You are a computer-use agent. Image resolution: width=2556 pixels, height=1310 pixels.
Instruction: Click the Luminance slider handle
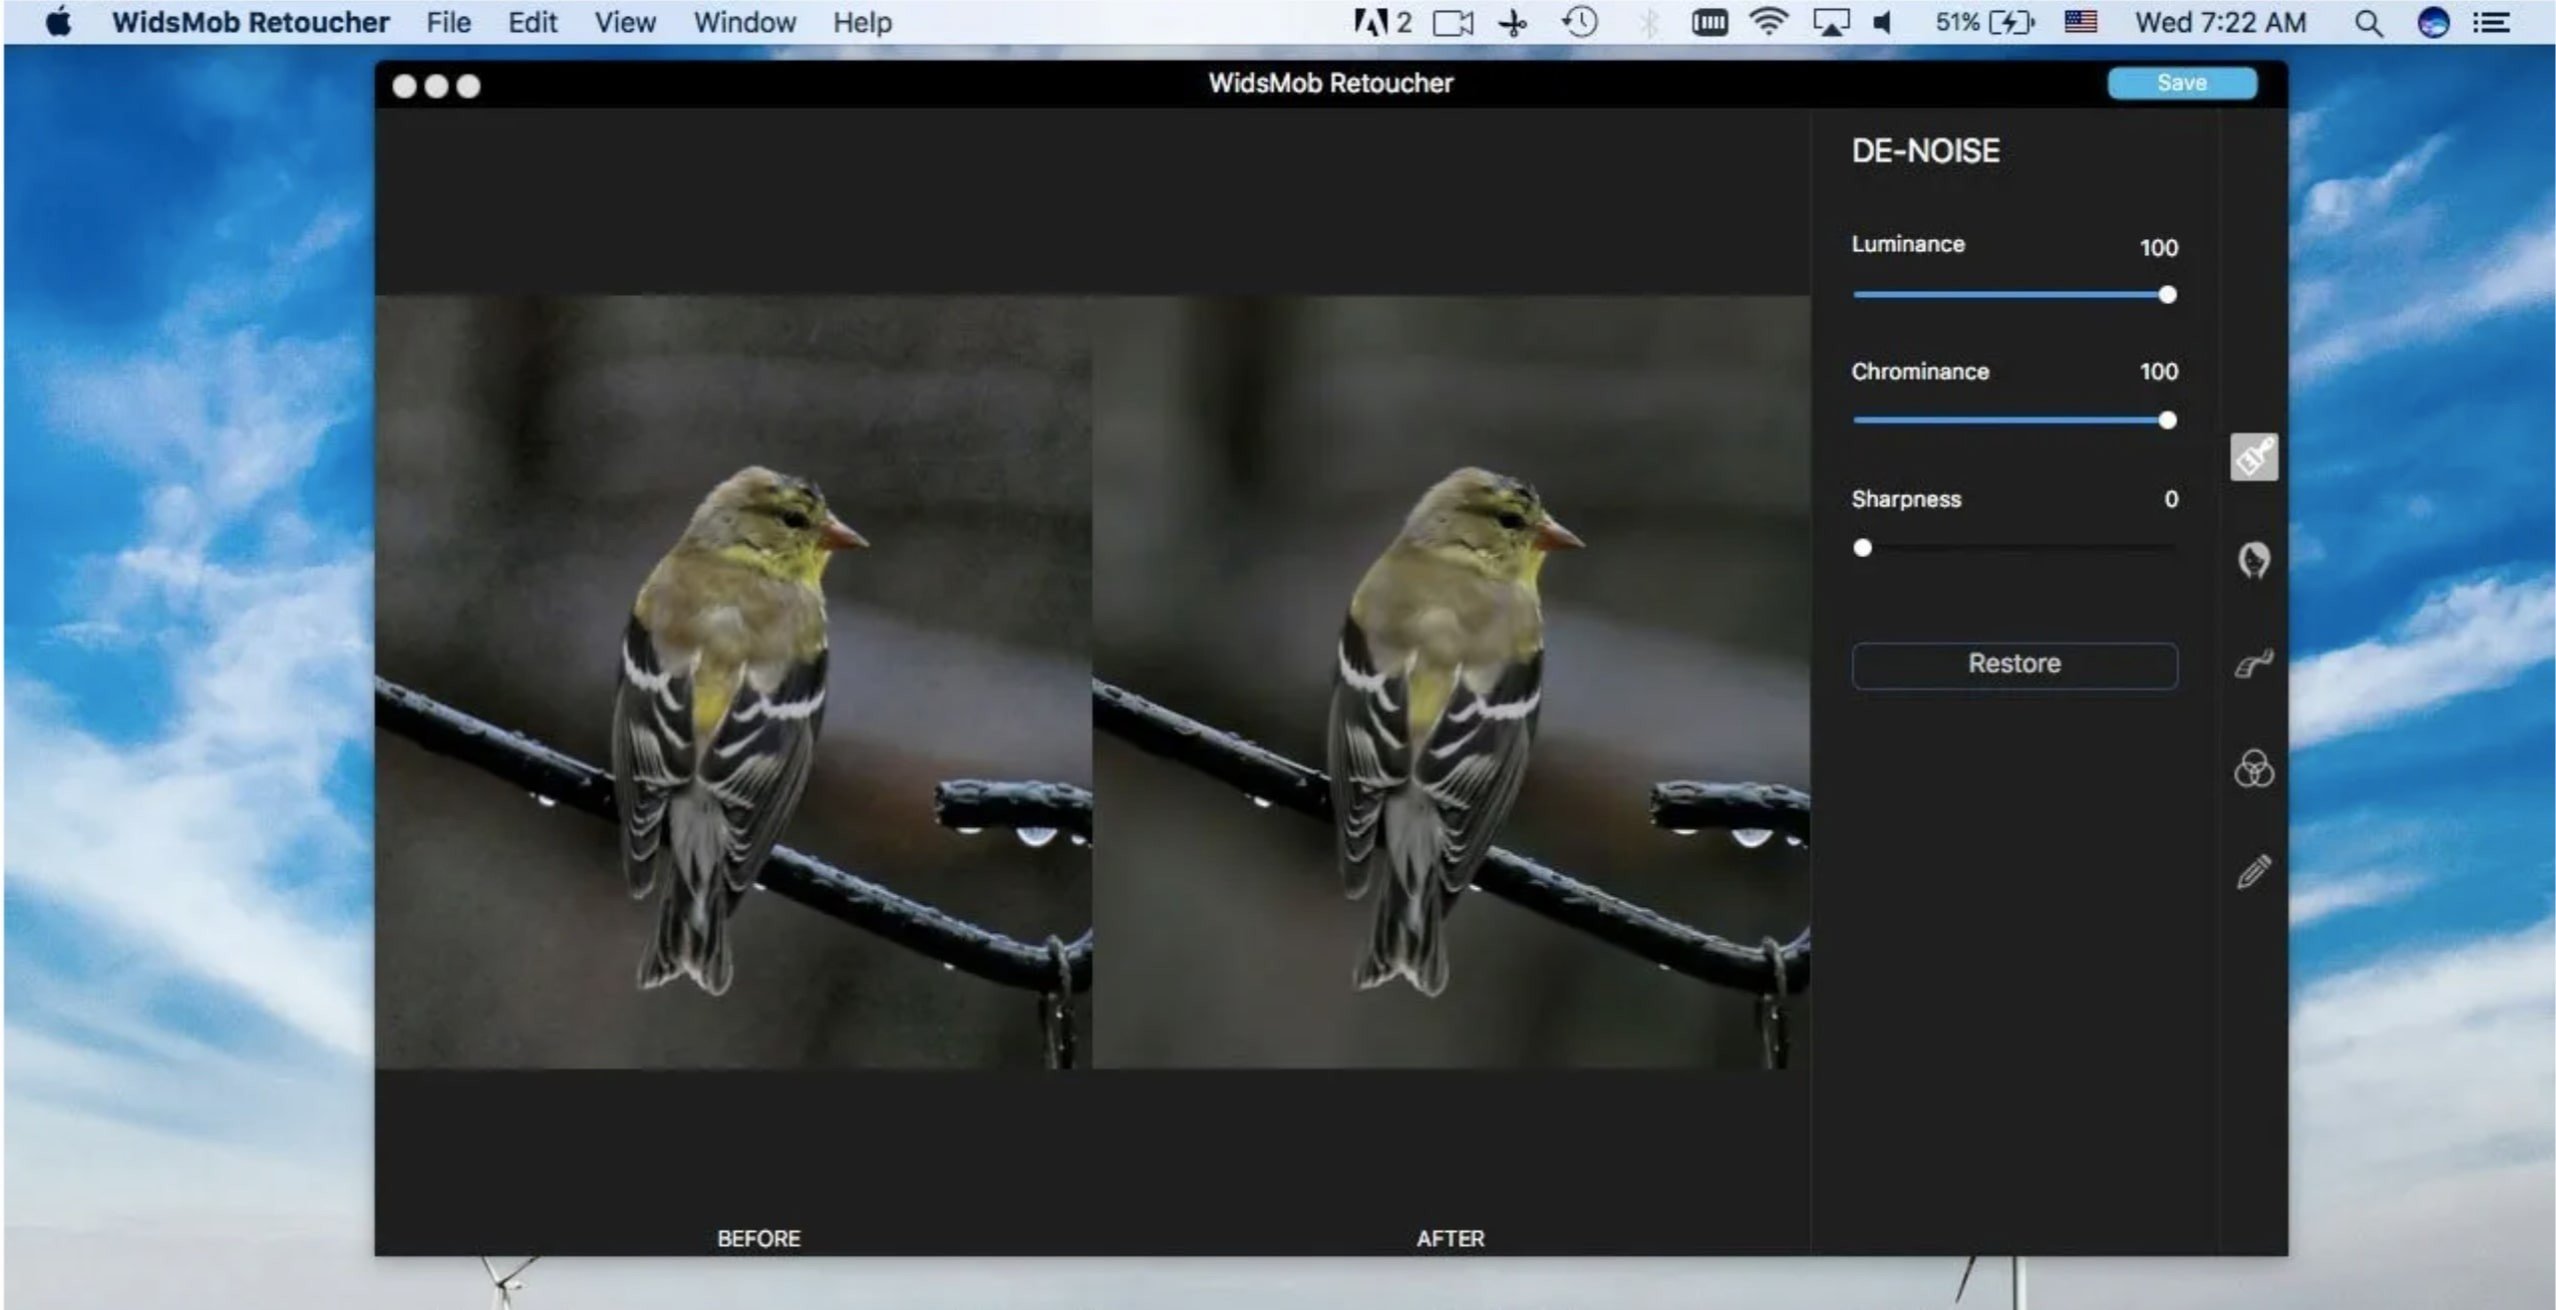2166,295
